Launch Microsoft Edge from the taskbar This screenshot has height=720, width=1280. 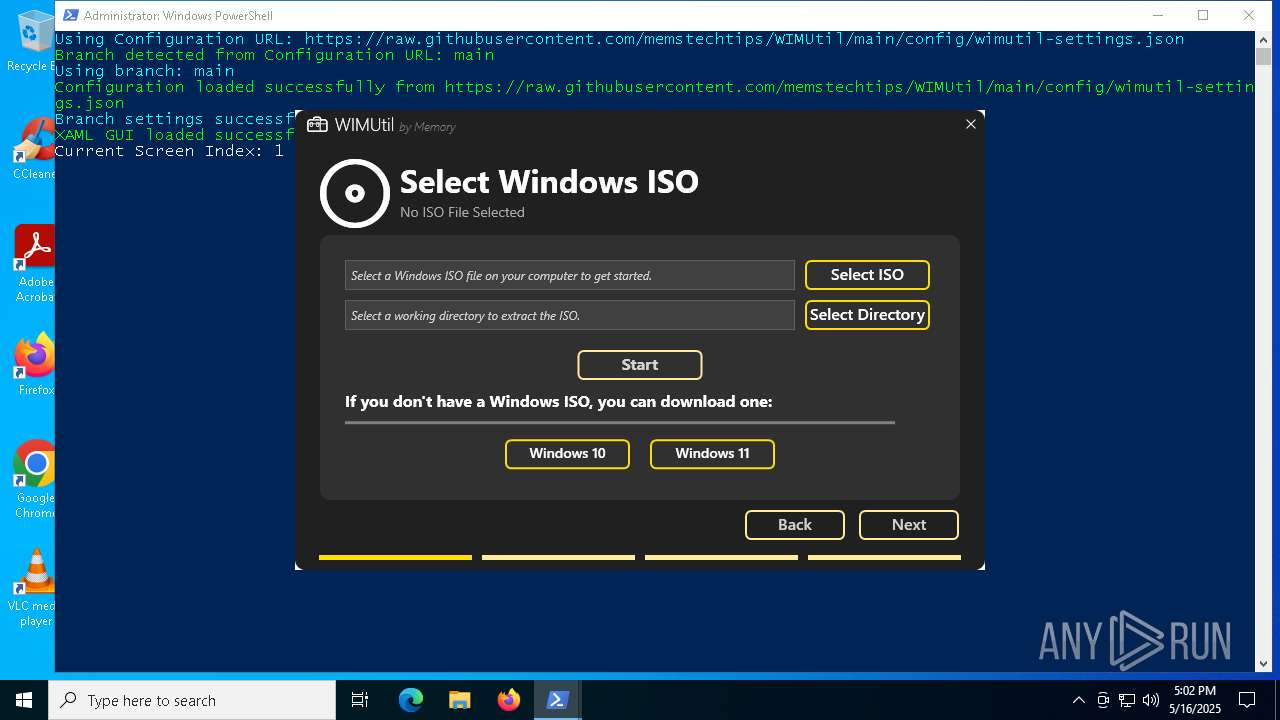point(411,700)
